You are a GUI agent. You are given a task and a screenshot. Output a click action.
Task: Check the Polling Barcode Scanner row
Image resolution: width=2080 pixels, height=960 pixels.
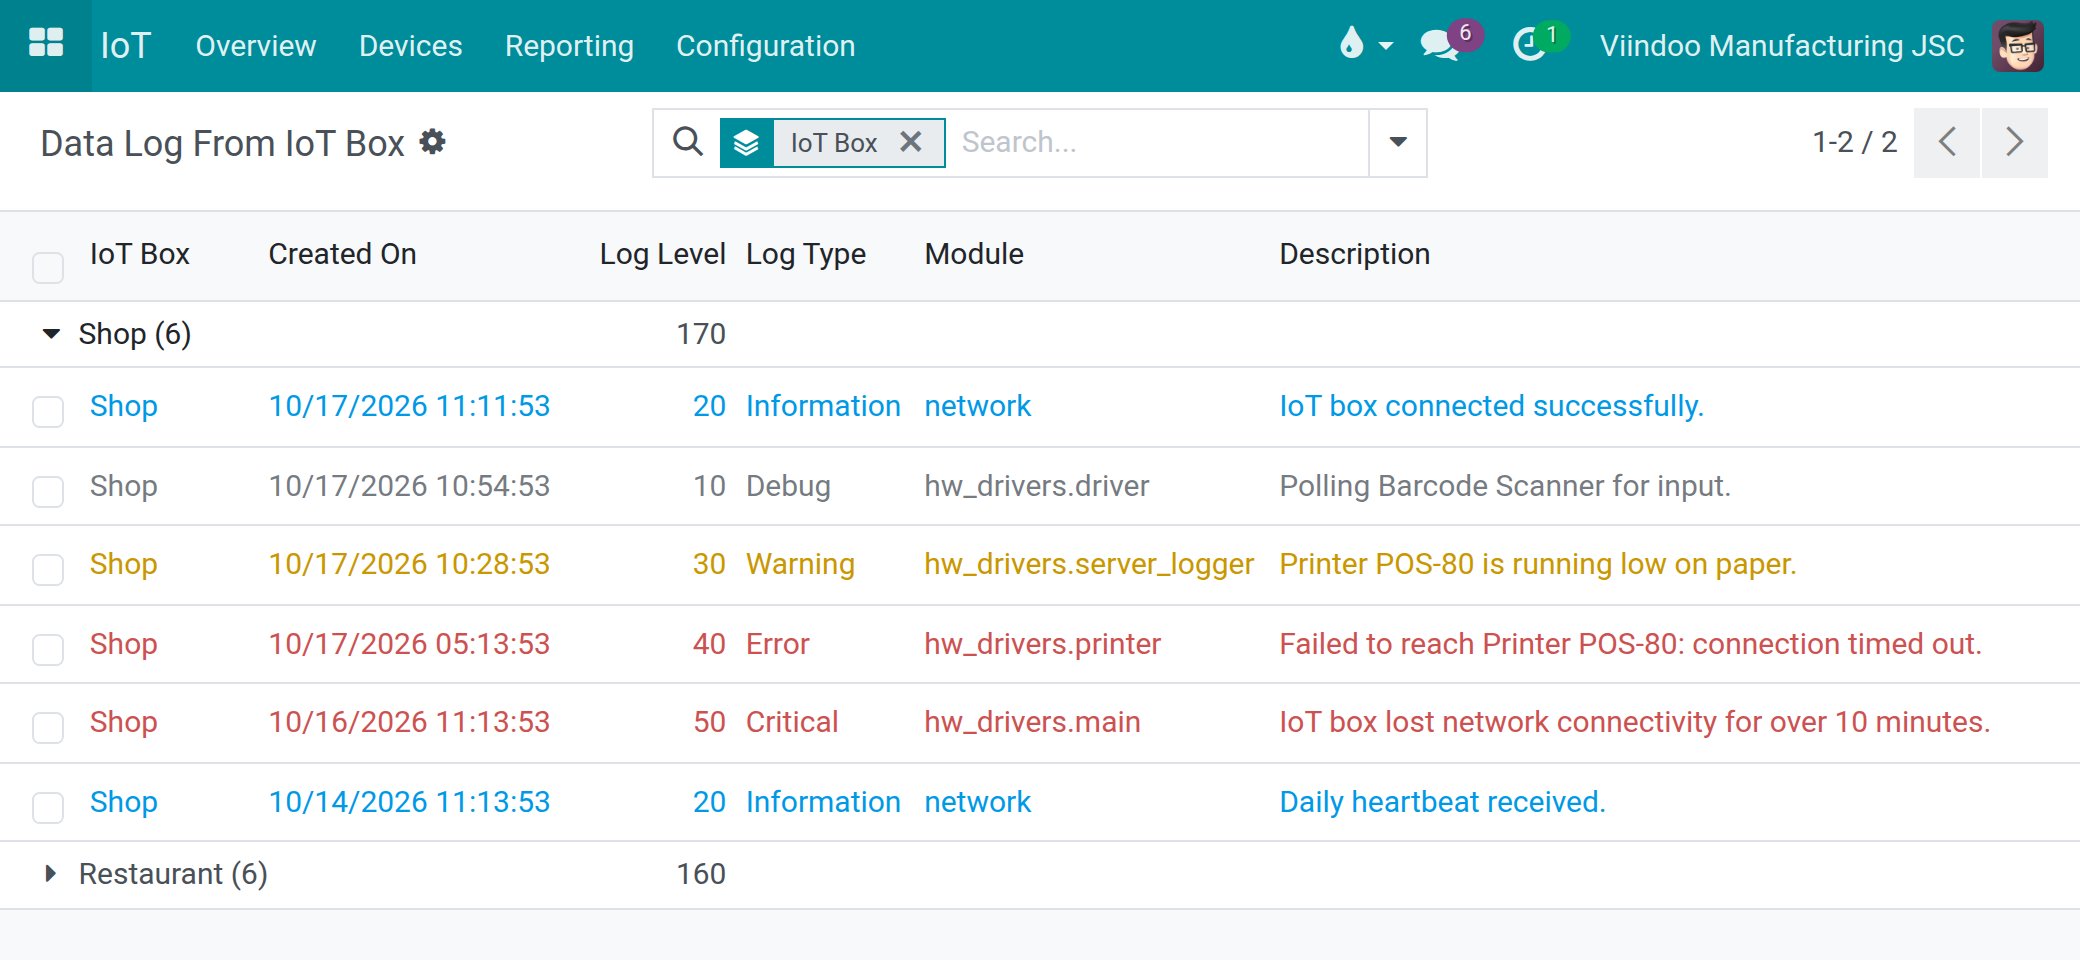pyautogui.click(x=48, y=491)
